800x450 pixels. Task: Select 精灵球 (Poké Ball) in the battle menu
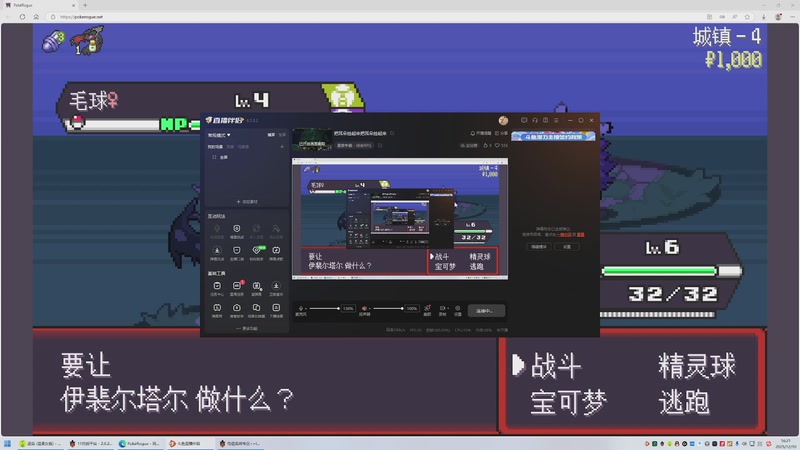(697, 365)
